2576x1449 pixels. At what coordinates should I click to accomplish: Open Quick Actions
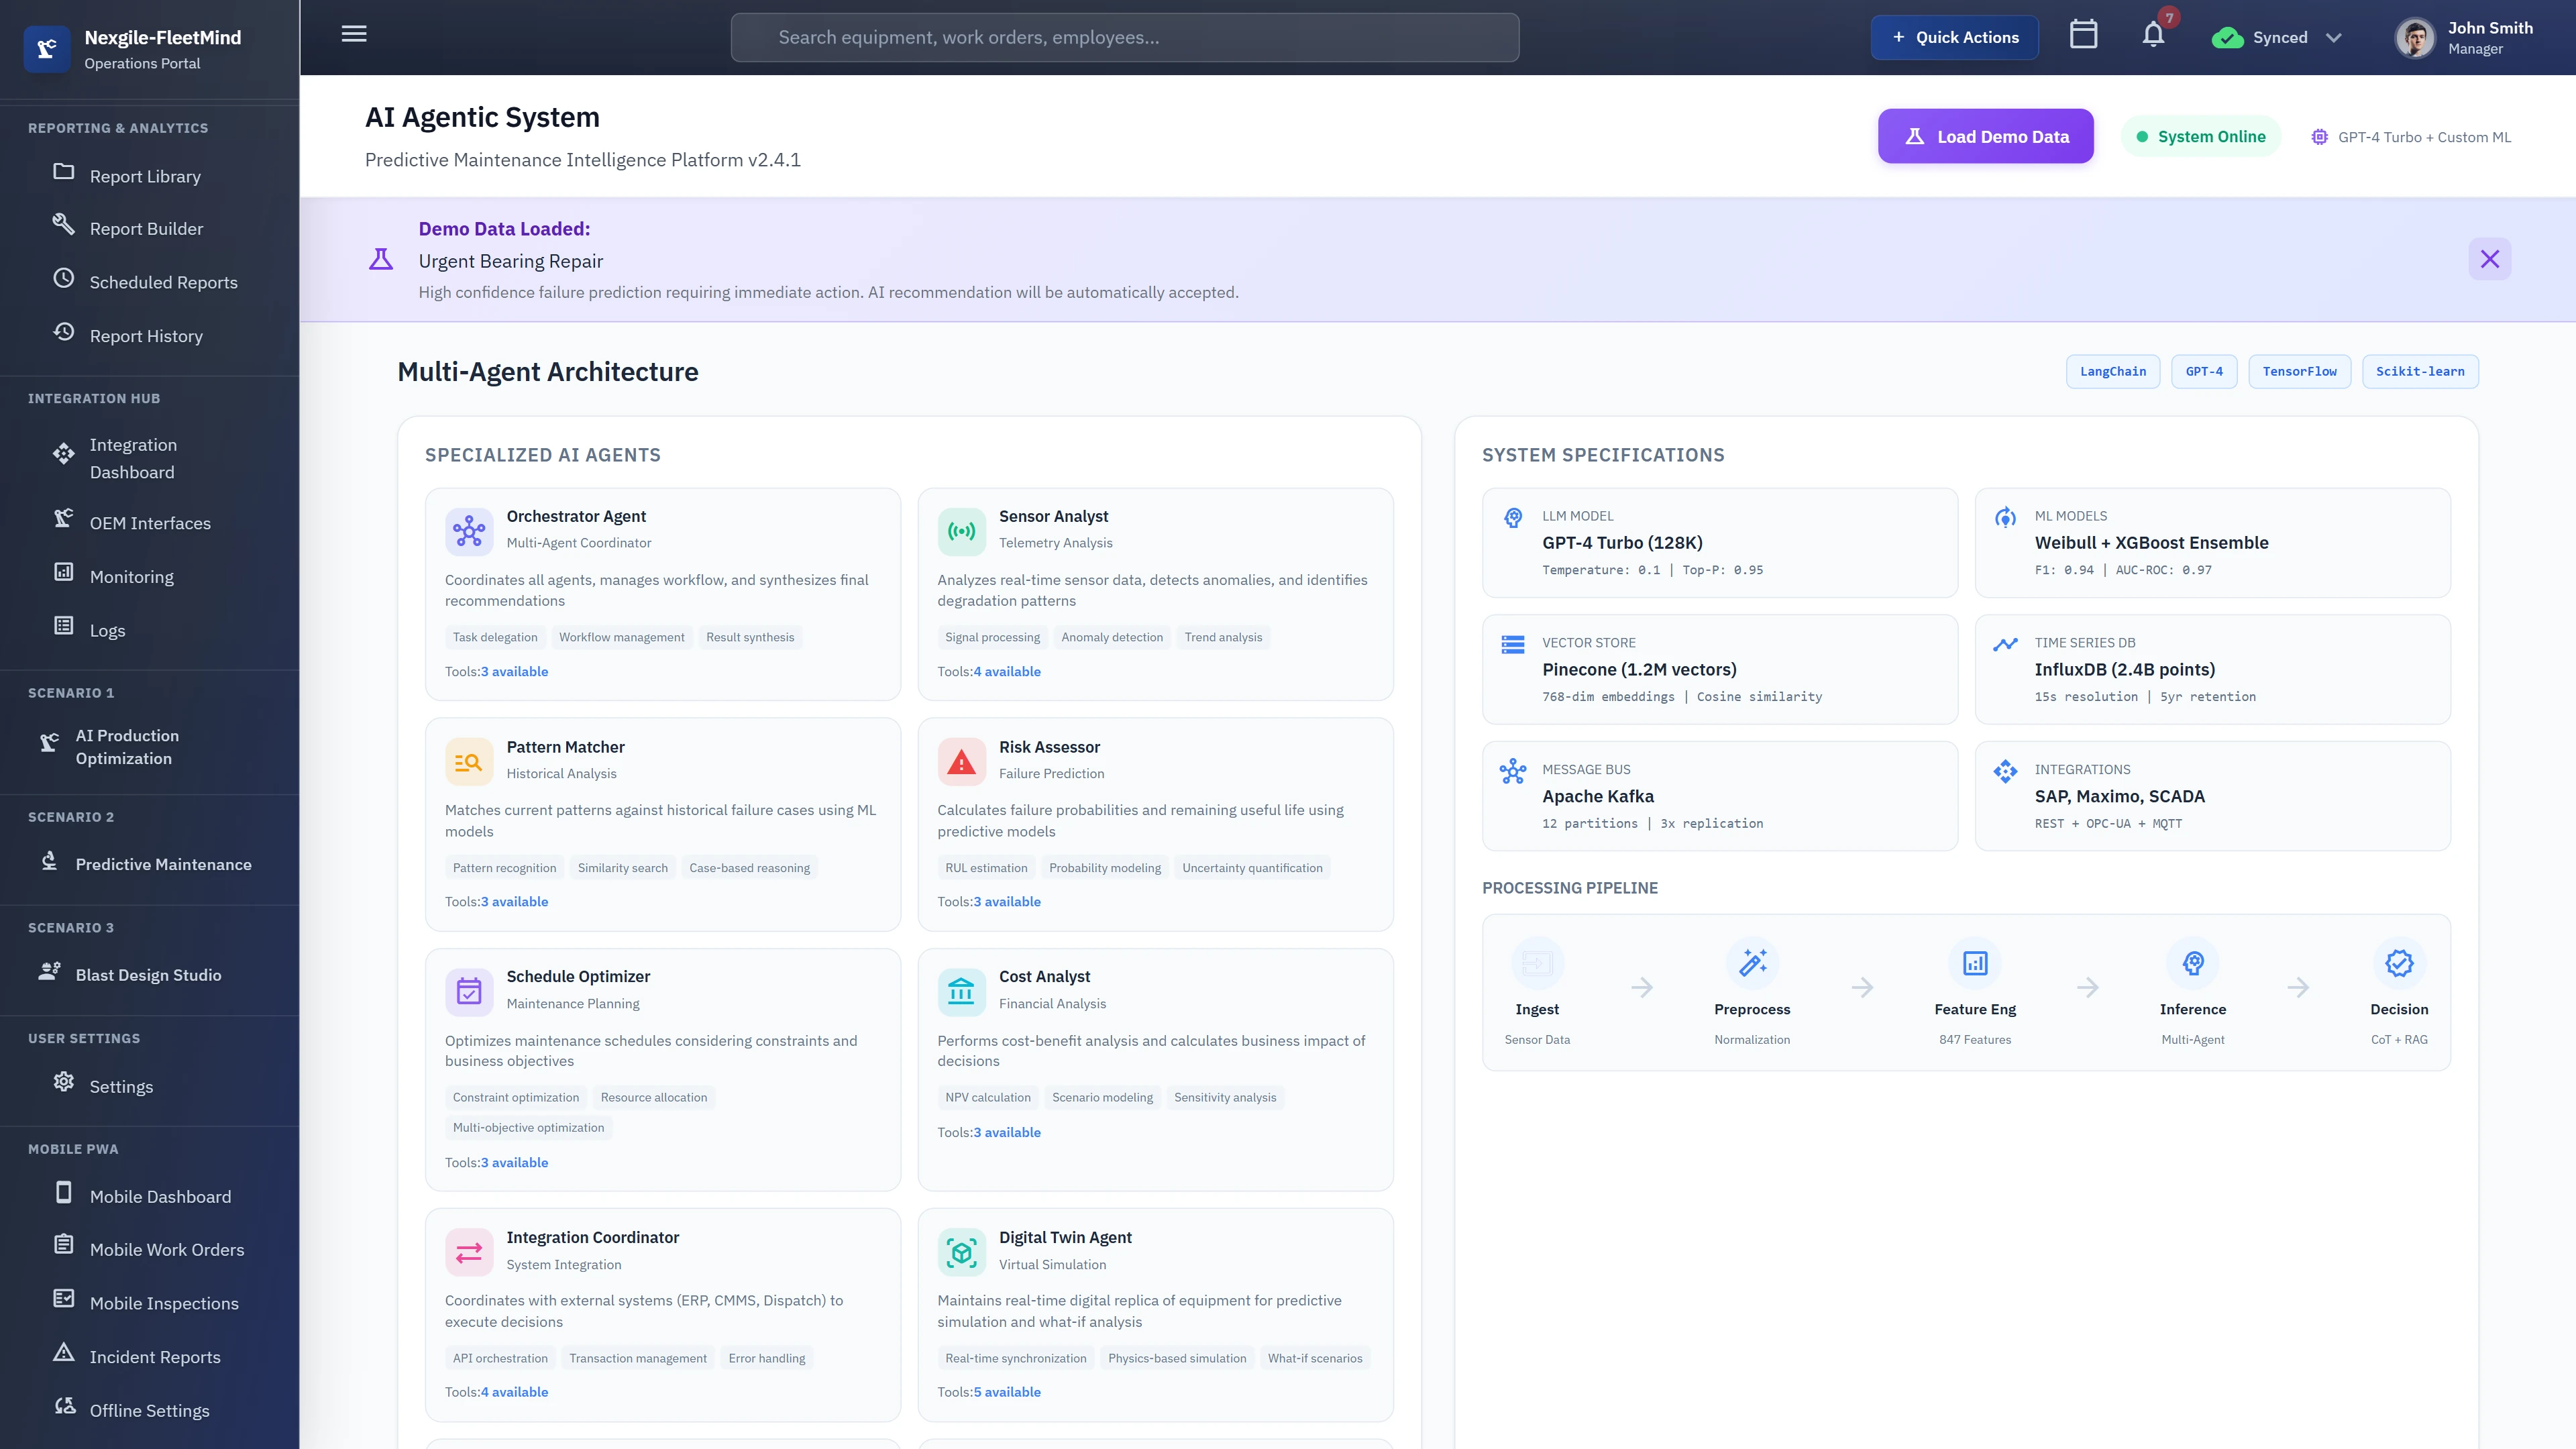[x=1954, y=37]
